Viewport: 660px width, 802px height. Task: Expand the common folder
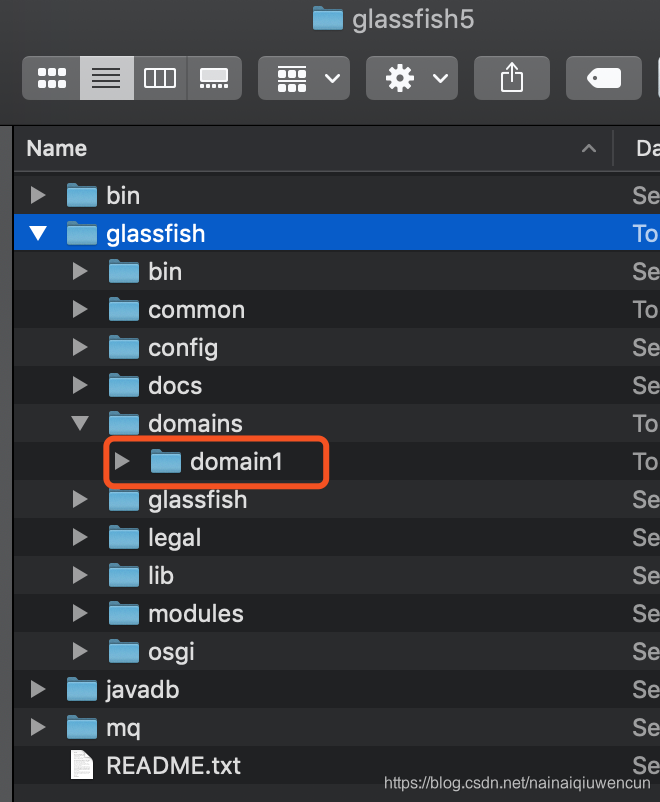pyautogui.click(x=80, y=309)
